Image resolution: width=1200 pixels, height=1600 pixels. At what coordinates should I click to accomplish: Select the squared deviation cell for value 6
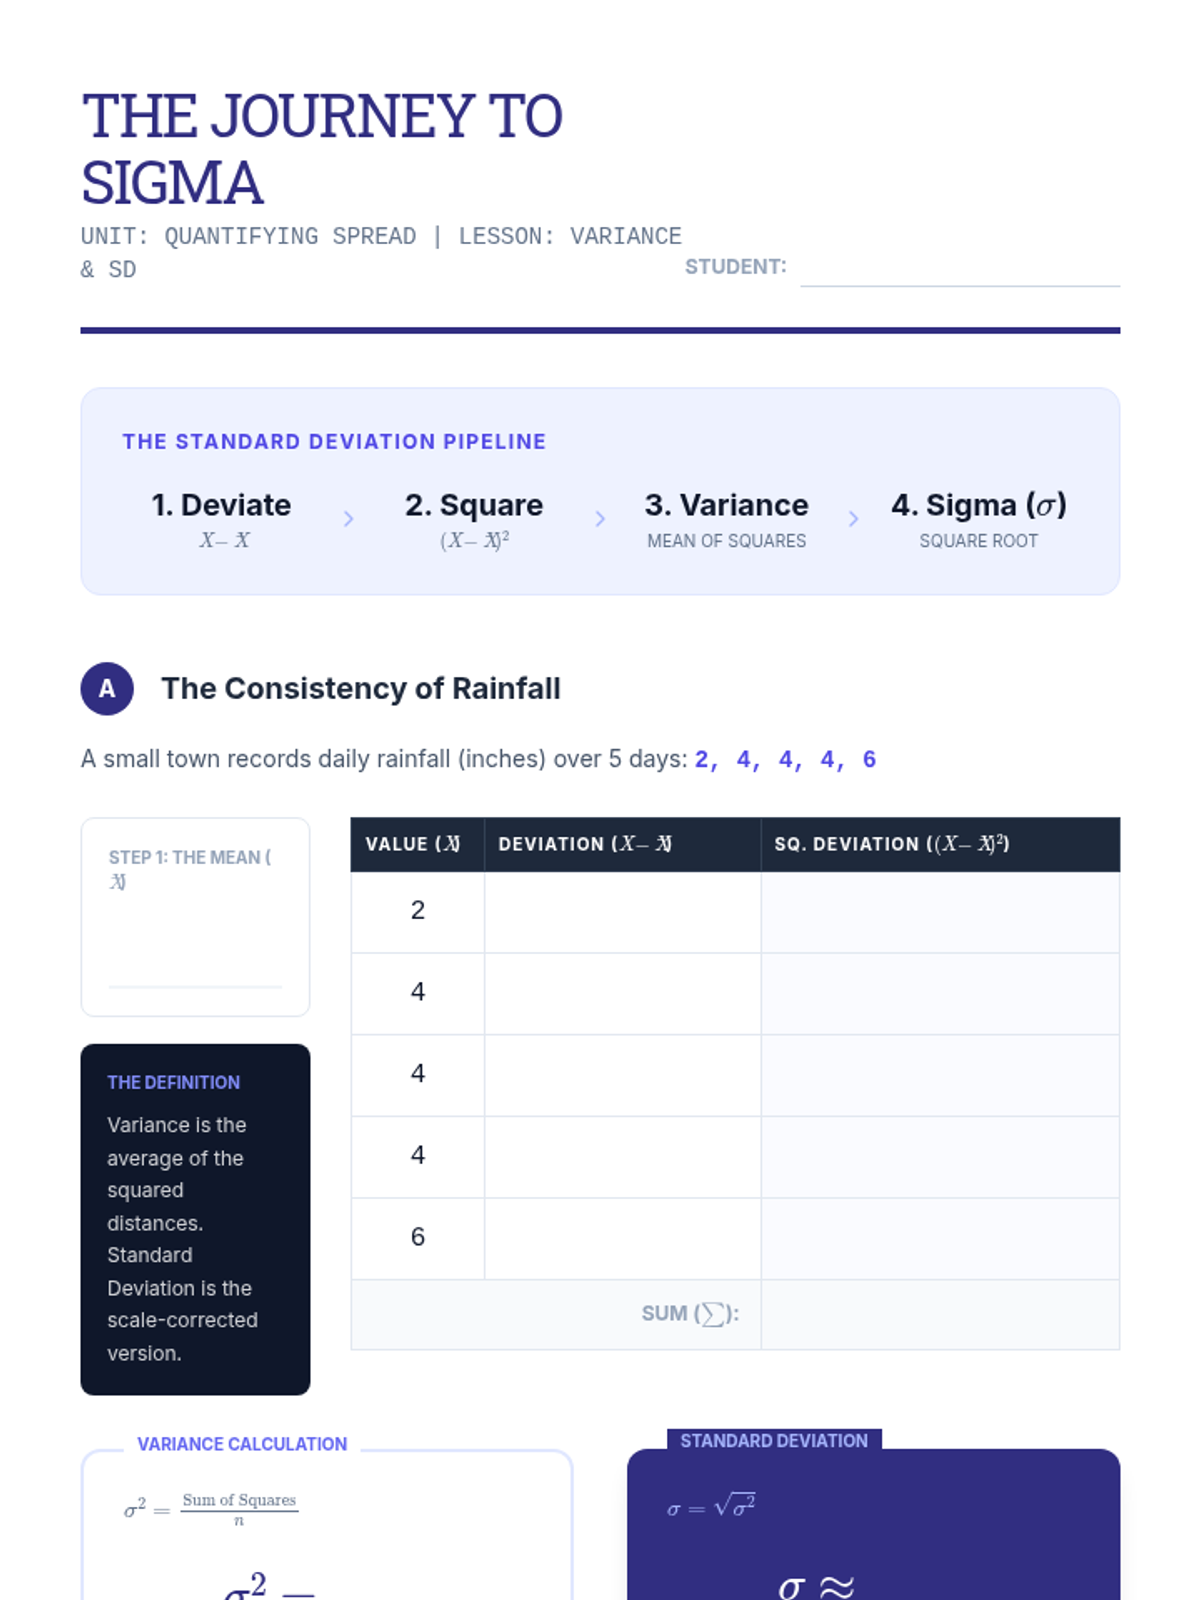click(940, 1238)
